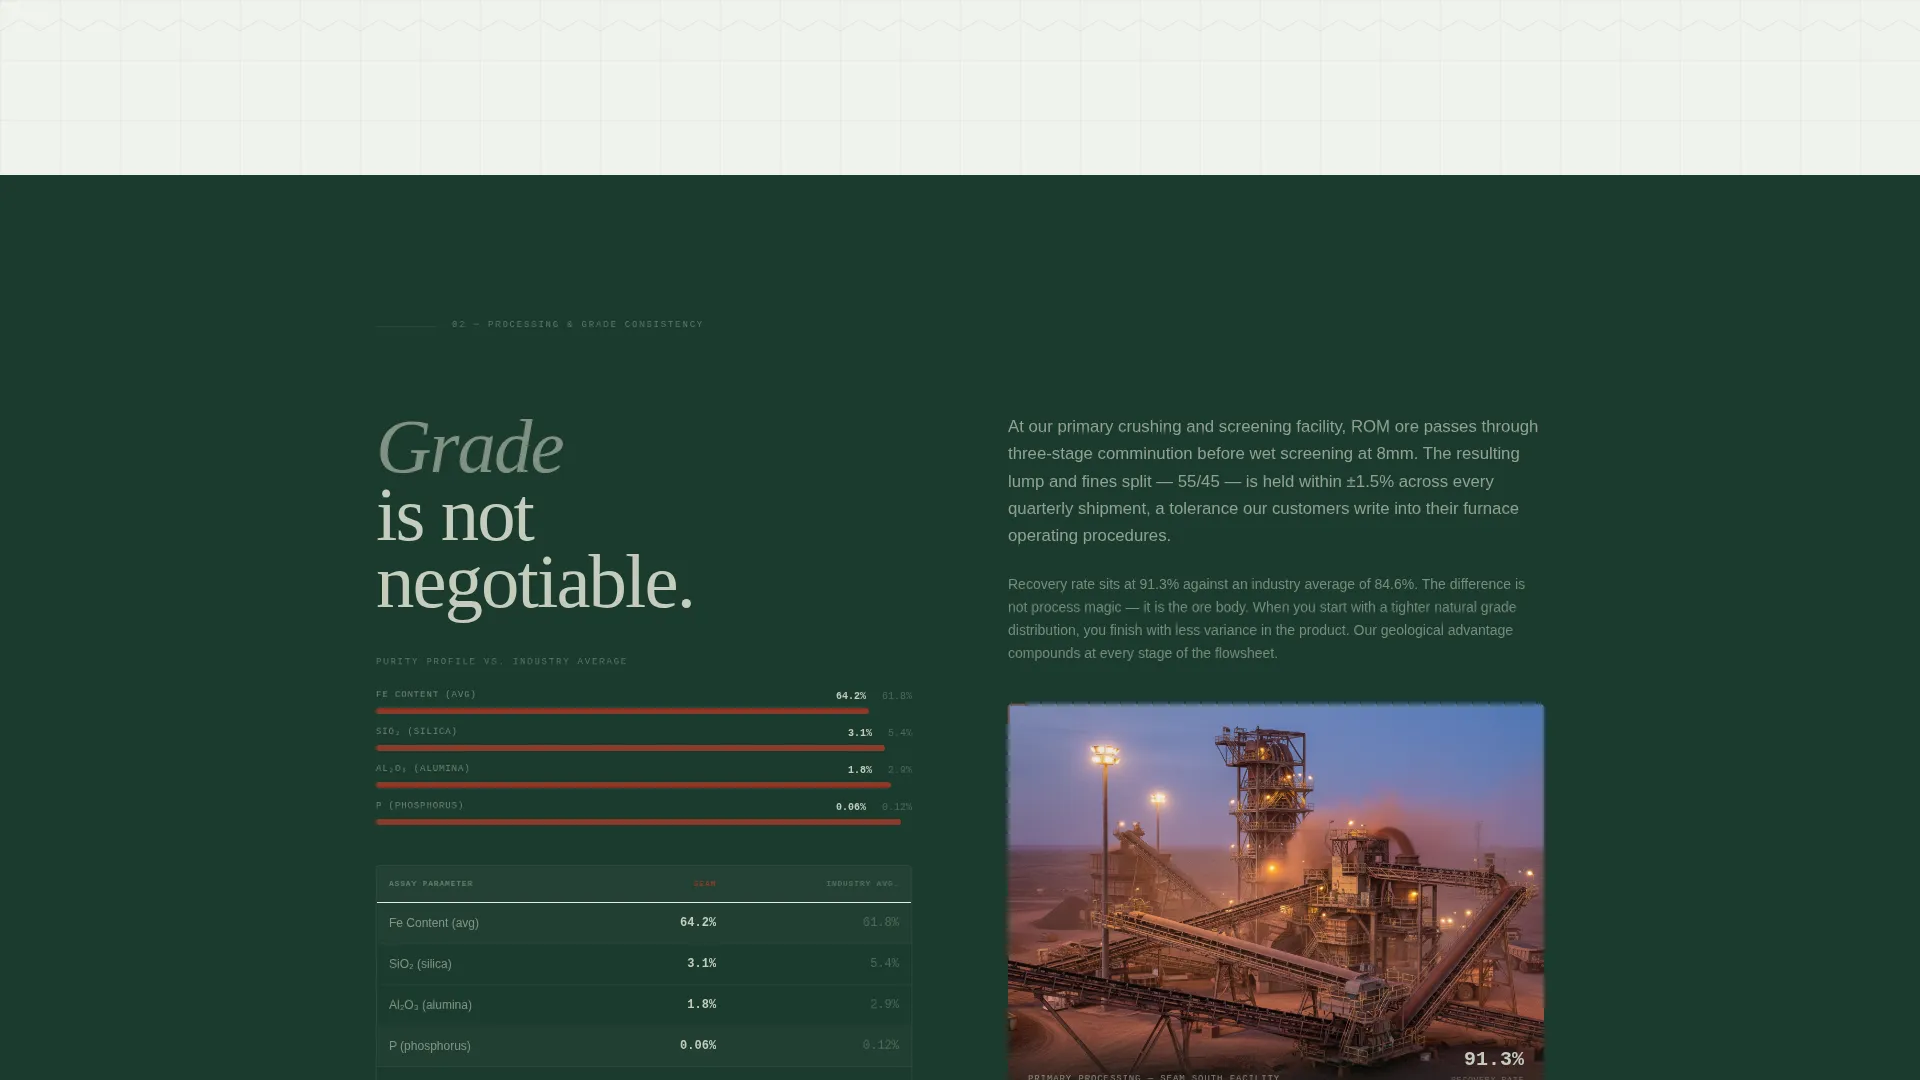Click "AL₂O₃ (ALUMINA)" label above its bar
Image resolution: width=1920 pixels, height=1080 pixels.
pos(423,768)
